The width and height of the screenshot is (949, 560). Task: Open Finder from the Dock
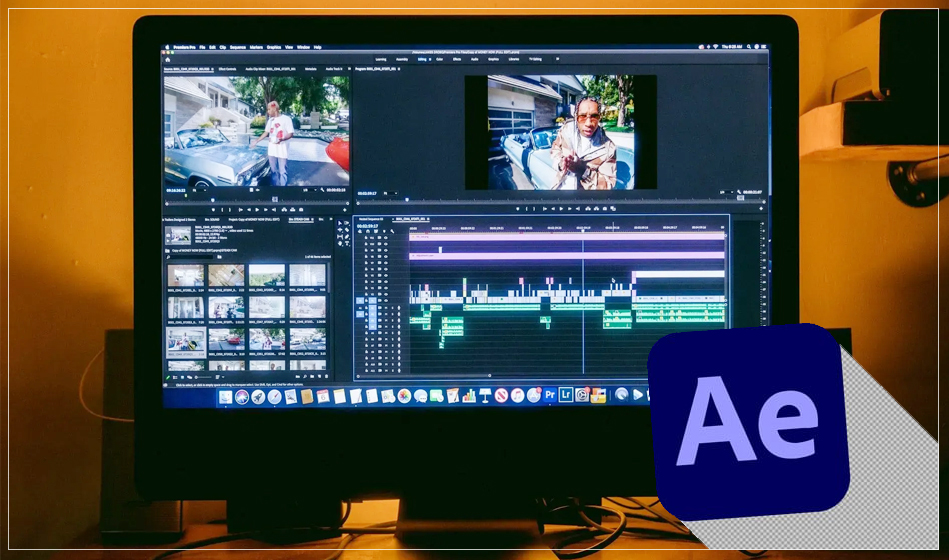pos(226,397)
